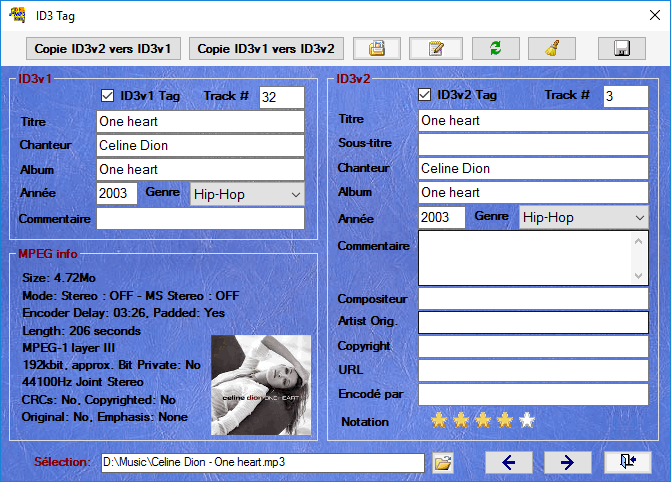
Task: Click the 'Size: 4.72Mo' text
Action: point(59,278)
